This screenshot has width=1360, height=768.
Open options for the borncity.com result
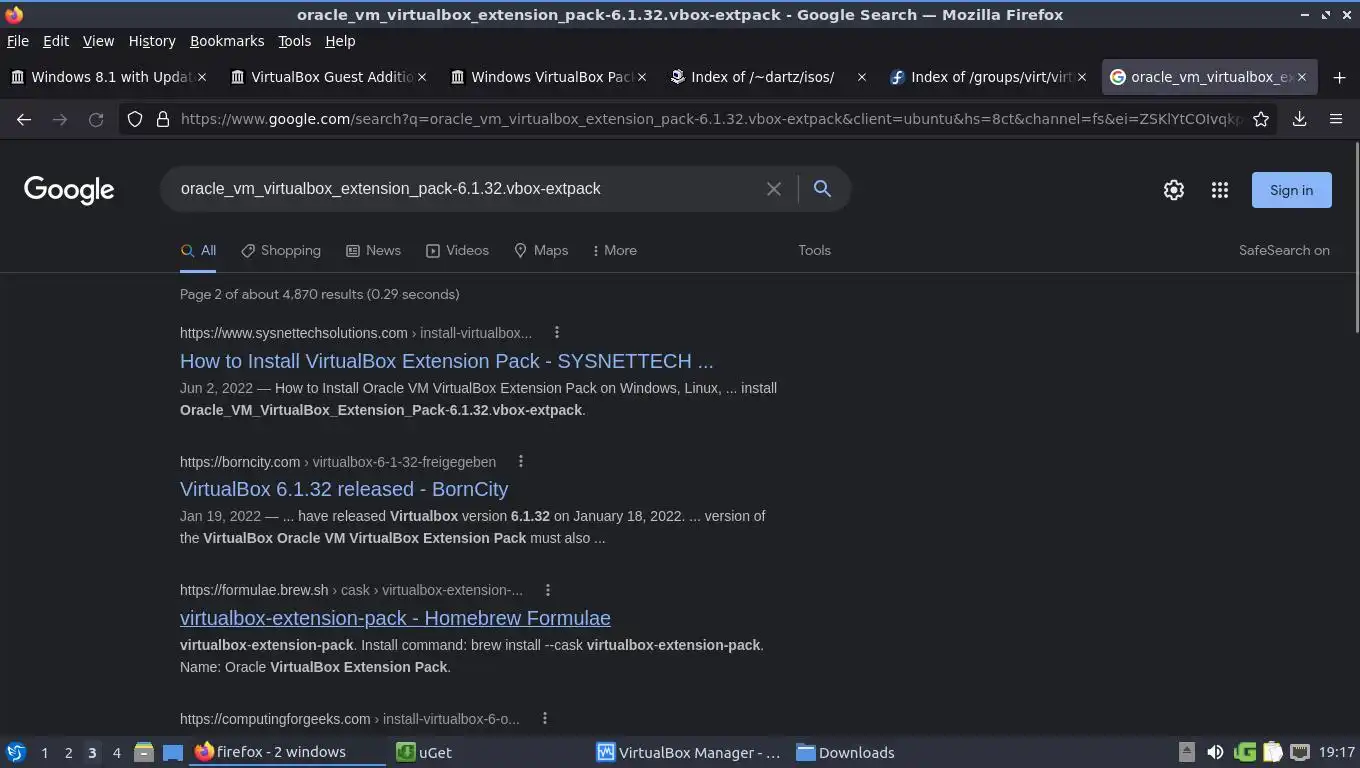pyautogui.click(x=520, y=462)
